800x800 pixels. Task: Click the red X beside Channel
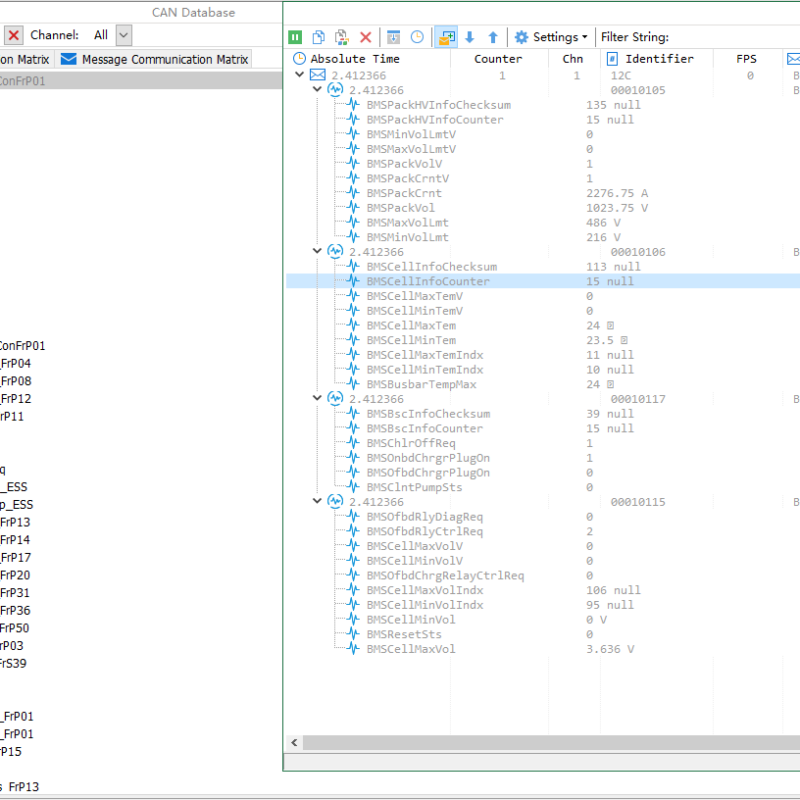click(14, 35)
